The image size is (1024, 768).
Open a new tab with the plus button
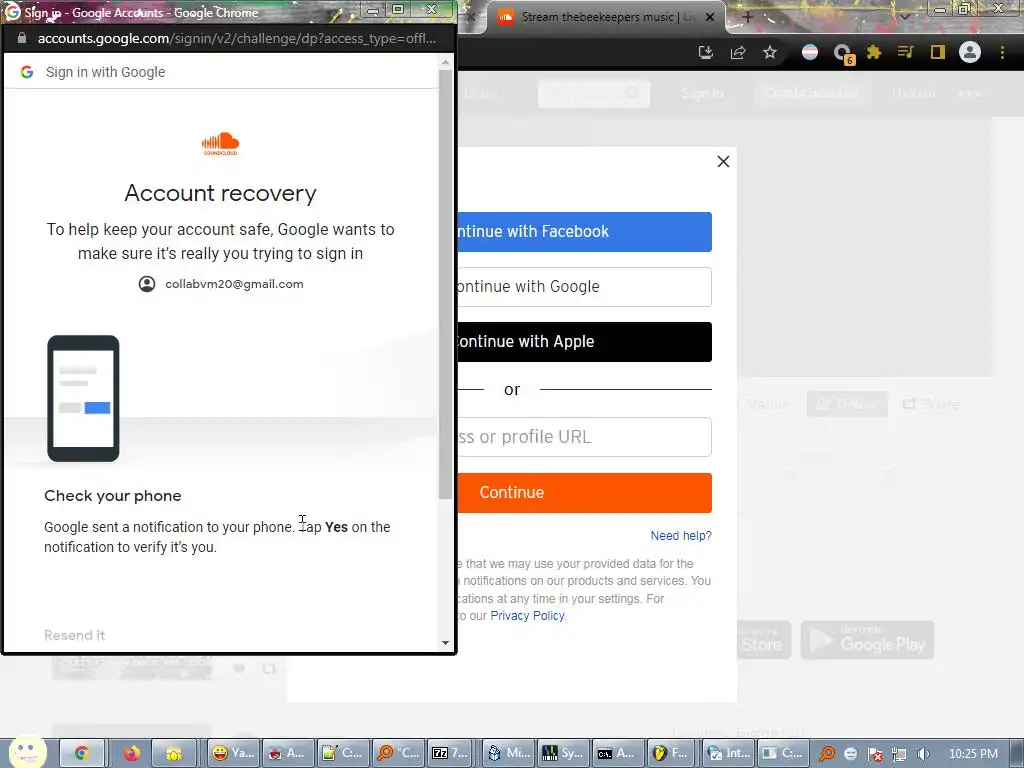[748, 17]
